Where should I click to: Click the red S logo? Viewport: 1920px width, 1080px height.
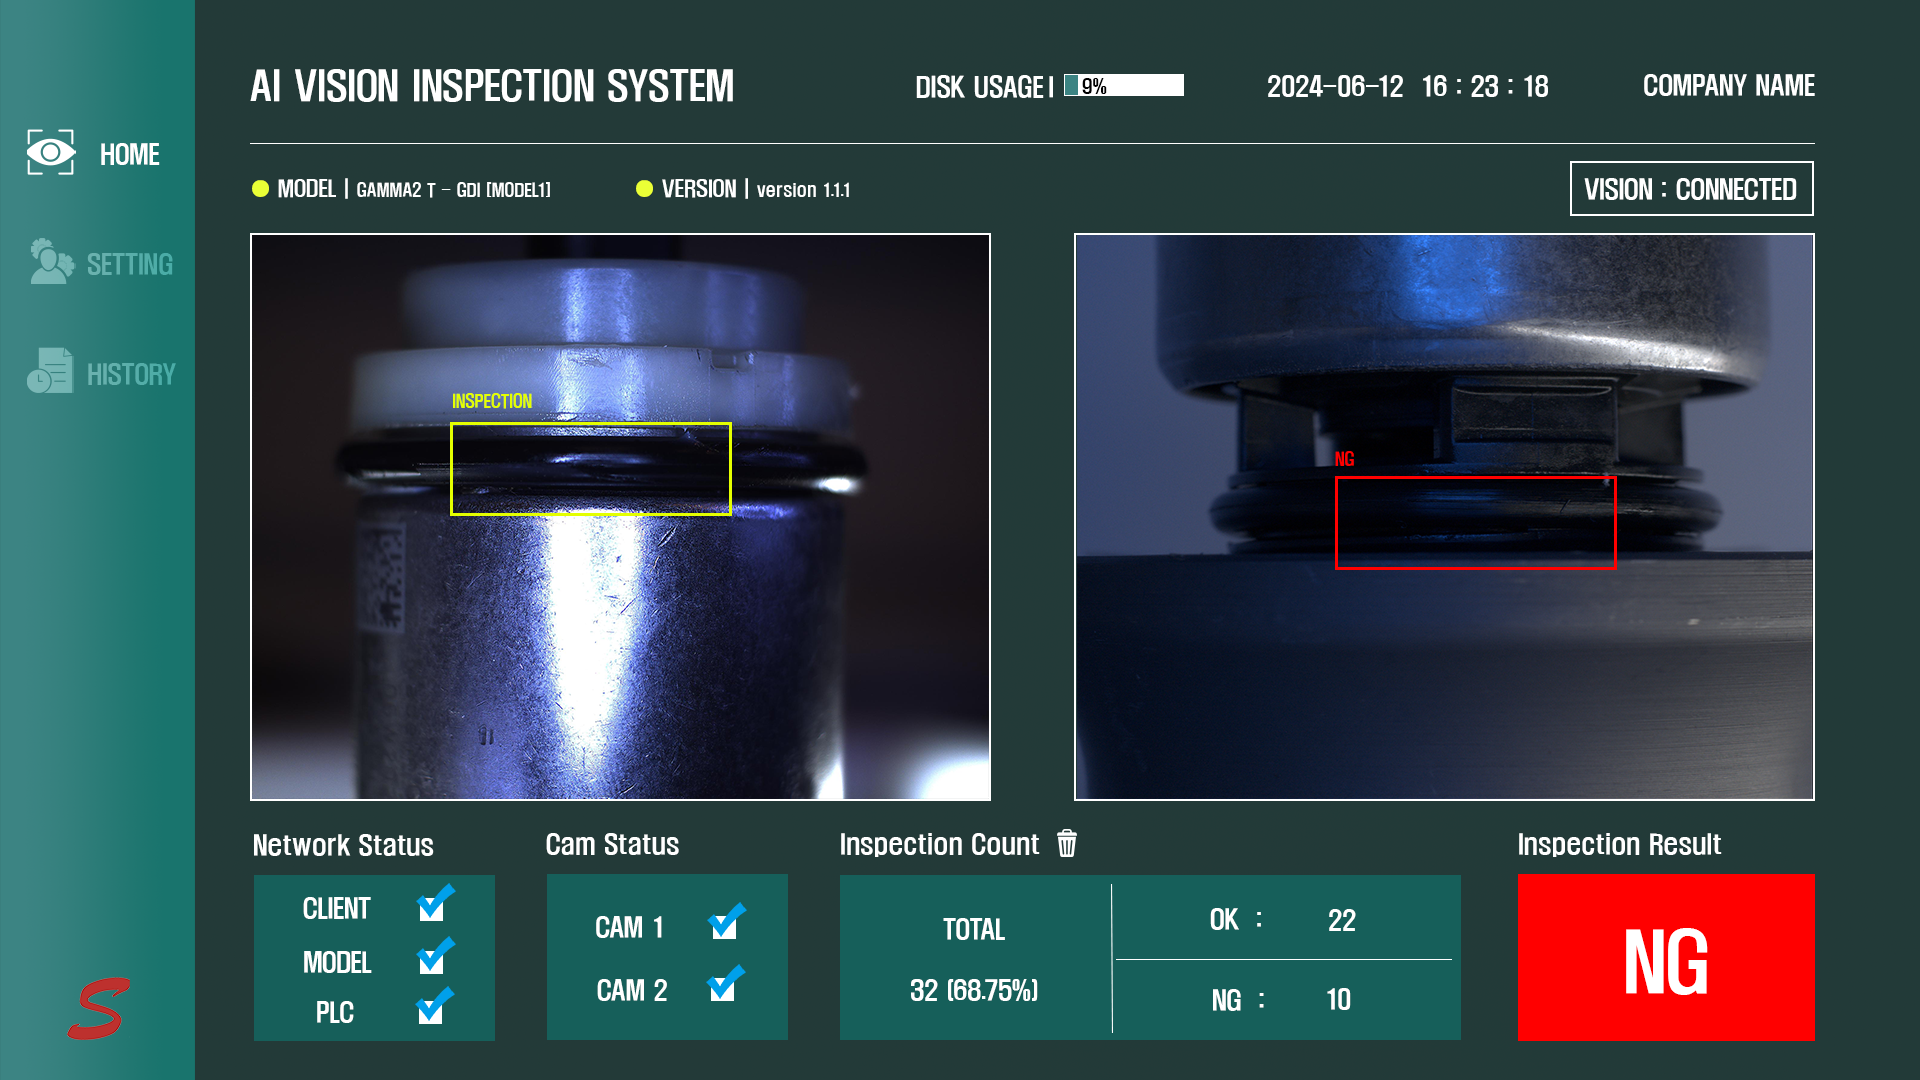coord(98,1008)
